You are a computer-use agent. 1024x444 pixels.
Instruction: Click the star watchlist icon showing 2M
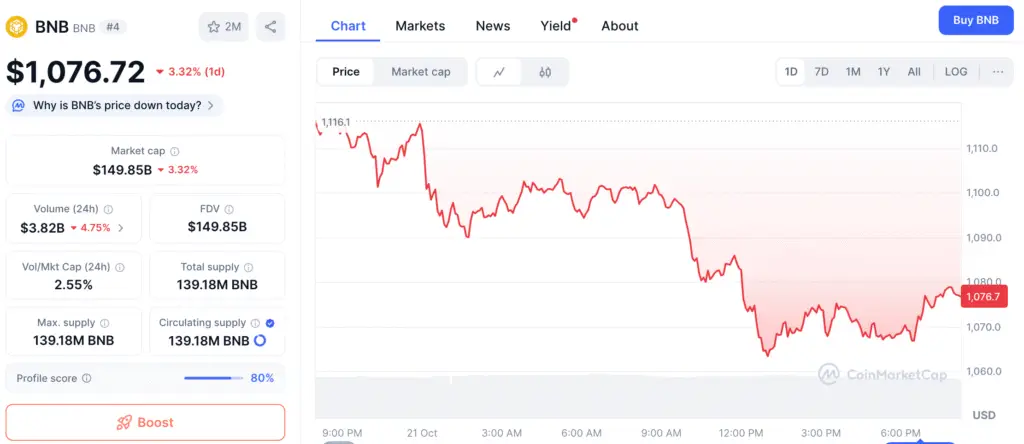224,27
